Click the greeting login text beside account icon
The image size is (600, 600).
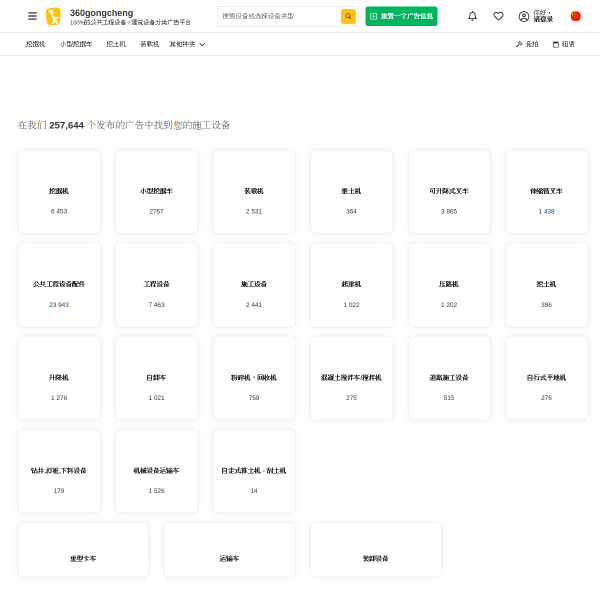543,16
